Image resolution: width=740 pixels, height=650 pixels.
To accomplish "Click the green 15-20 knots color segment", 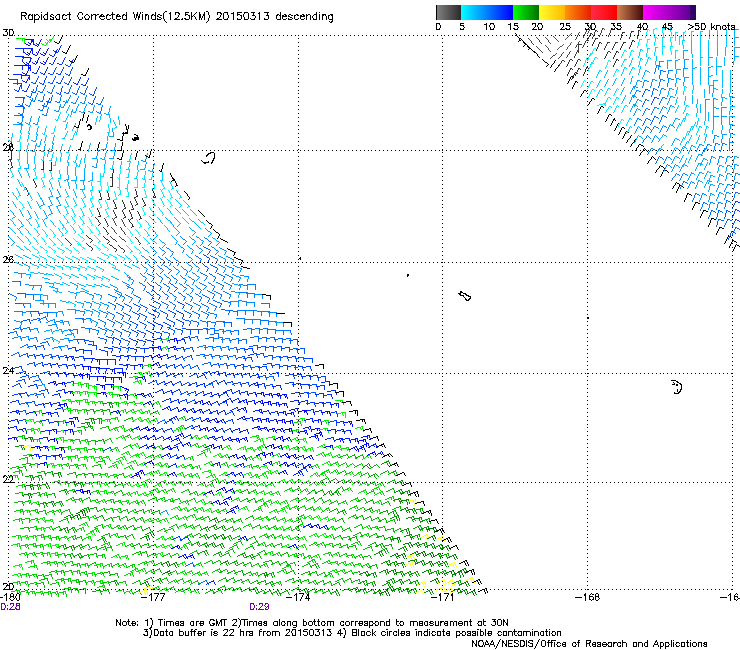I will point(526,12).
